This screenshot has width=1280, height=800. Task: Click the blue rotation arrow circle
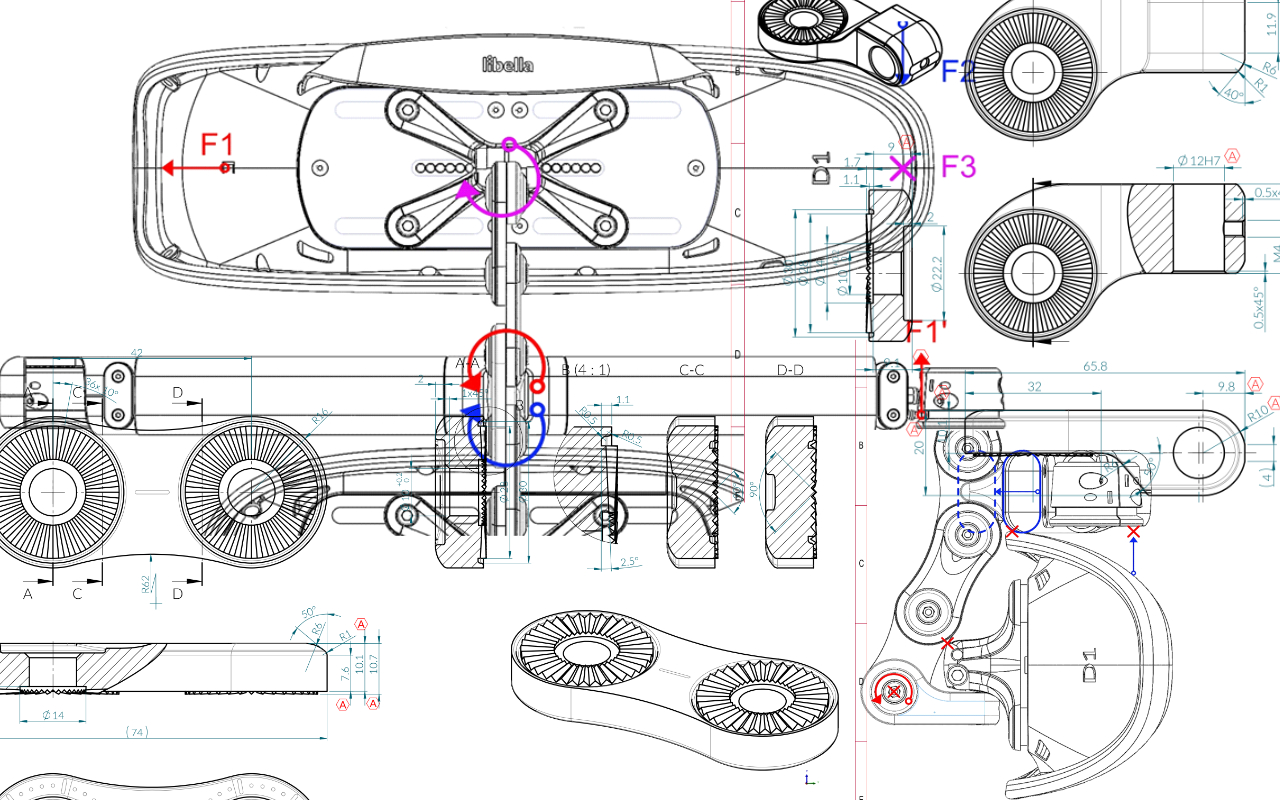(x=507, y=436)
